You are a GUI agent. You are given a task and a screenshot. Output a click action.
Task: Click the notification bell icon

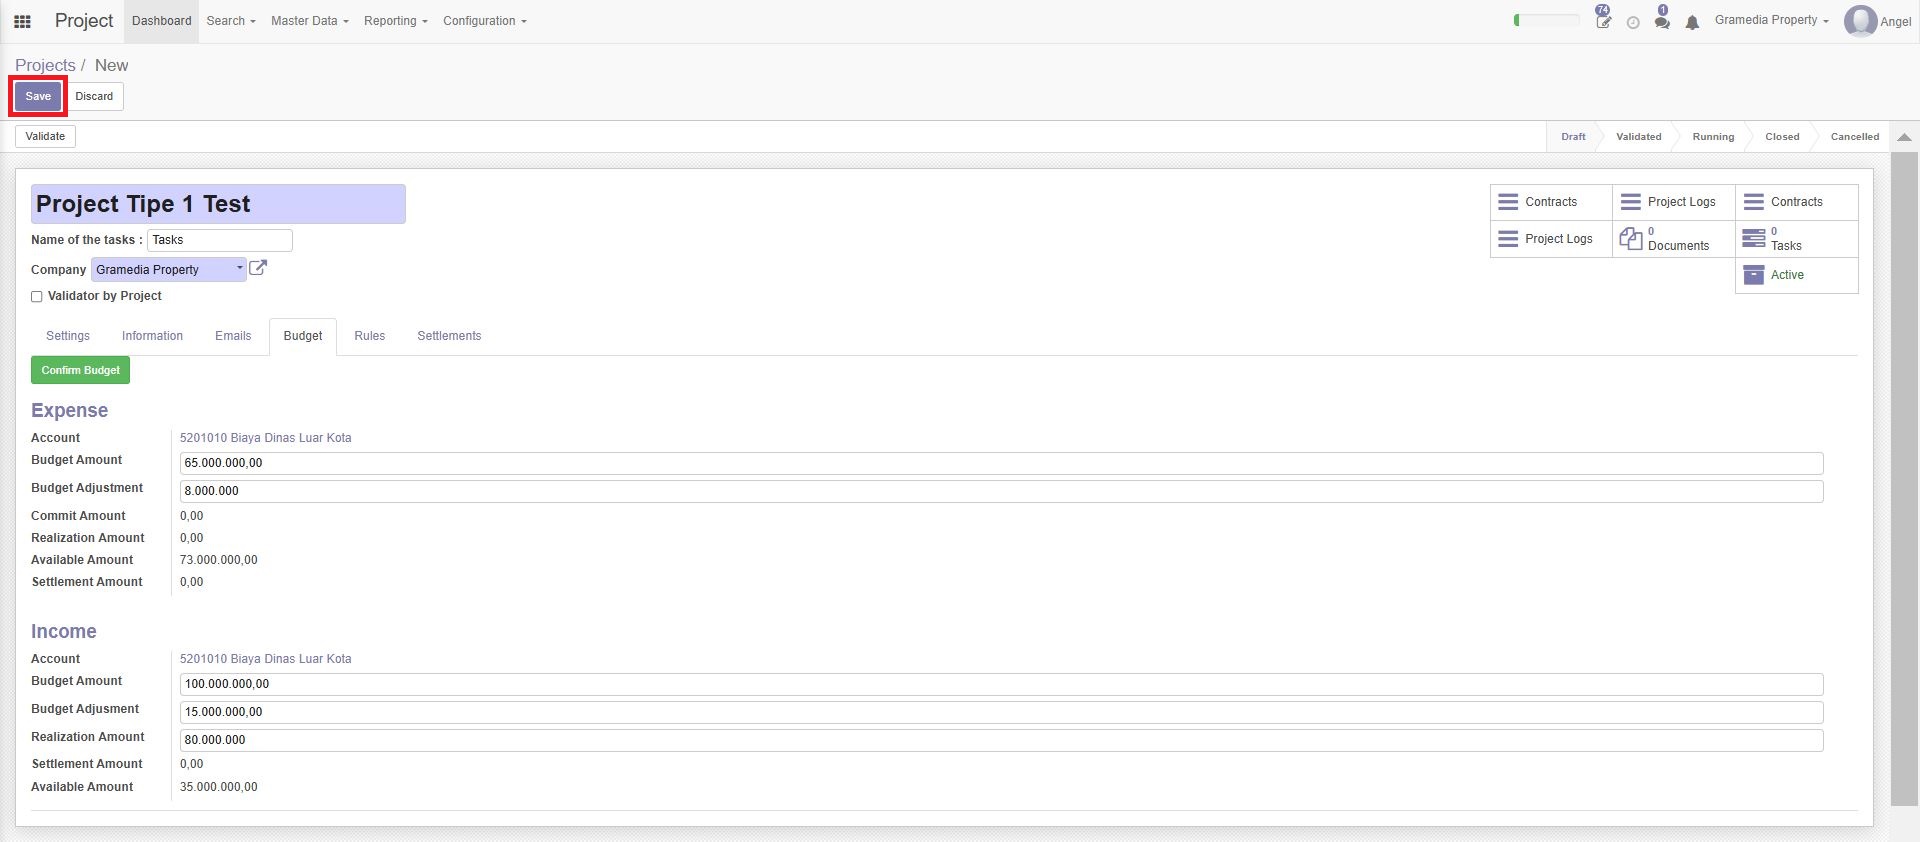tap(1692, 22)
